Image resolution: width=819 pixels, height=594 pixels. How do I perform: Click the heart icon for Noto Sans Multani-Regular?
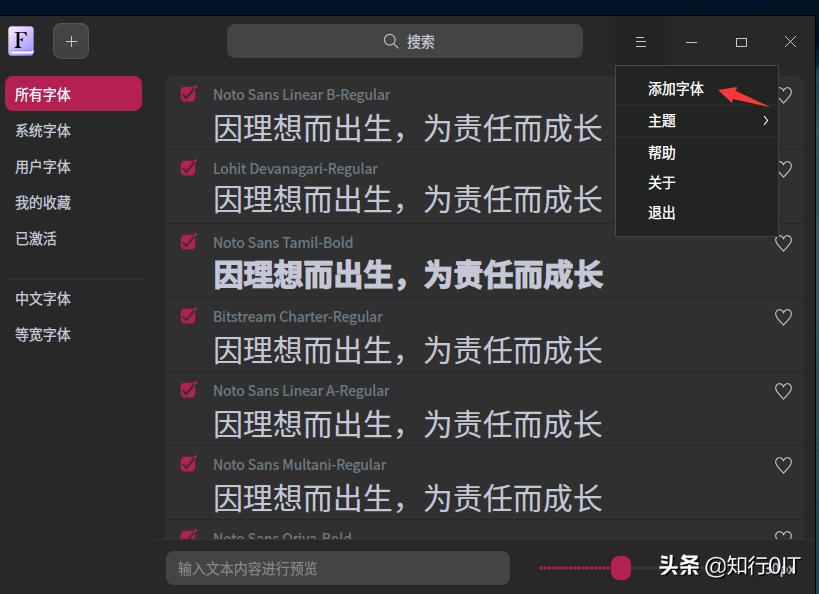coord(783,465)
